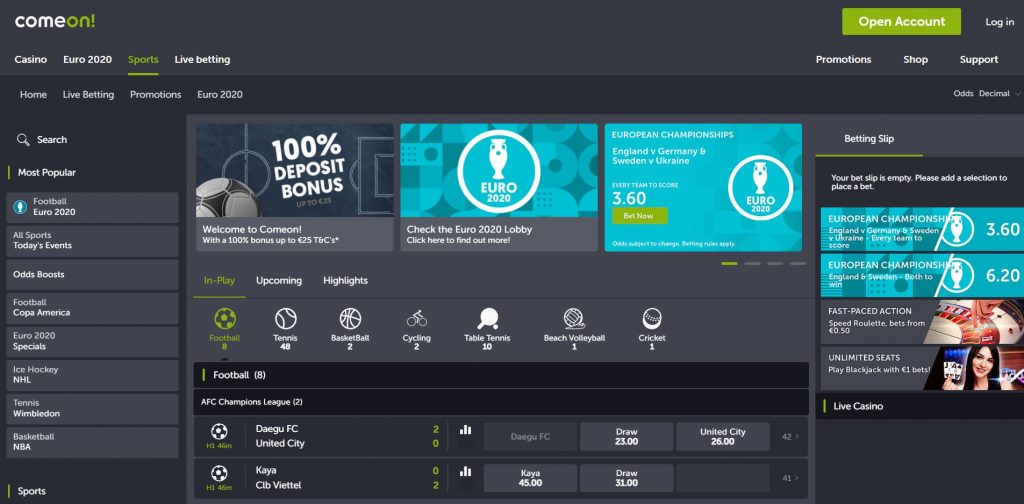The height and width of the screenshot is (504, 1024).
Task: Open the Check the Euro 2020 Lobby banner
Action: [499, 187]
